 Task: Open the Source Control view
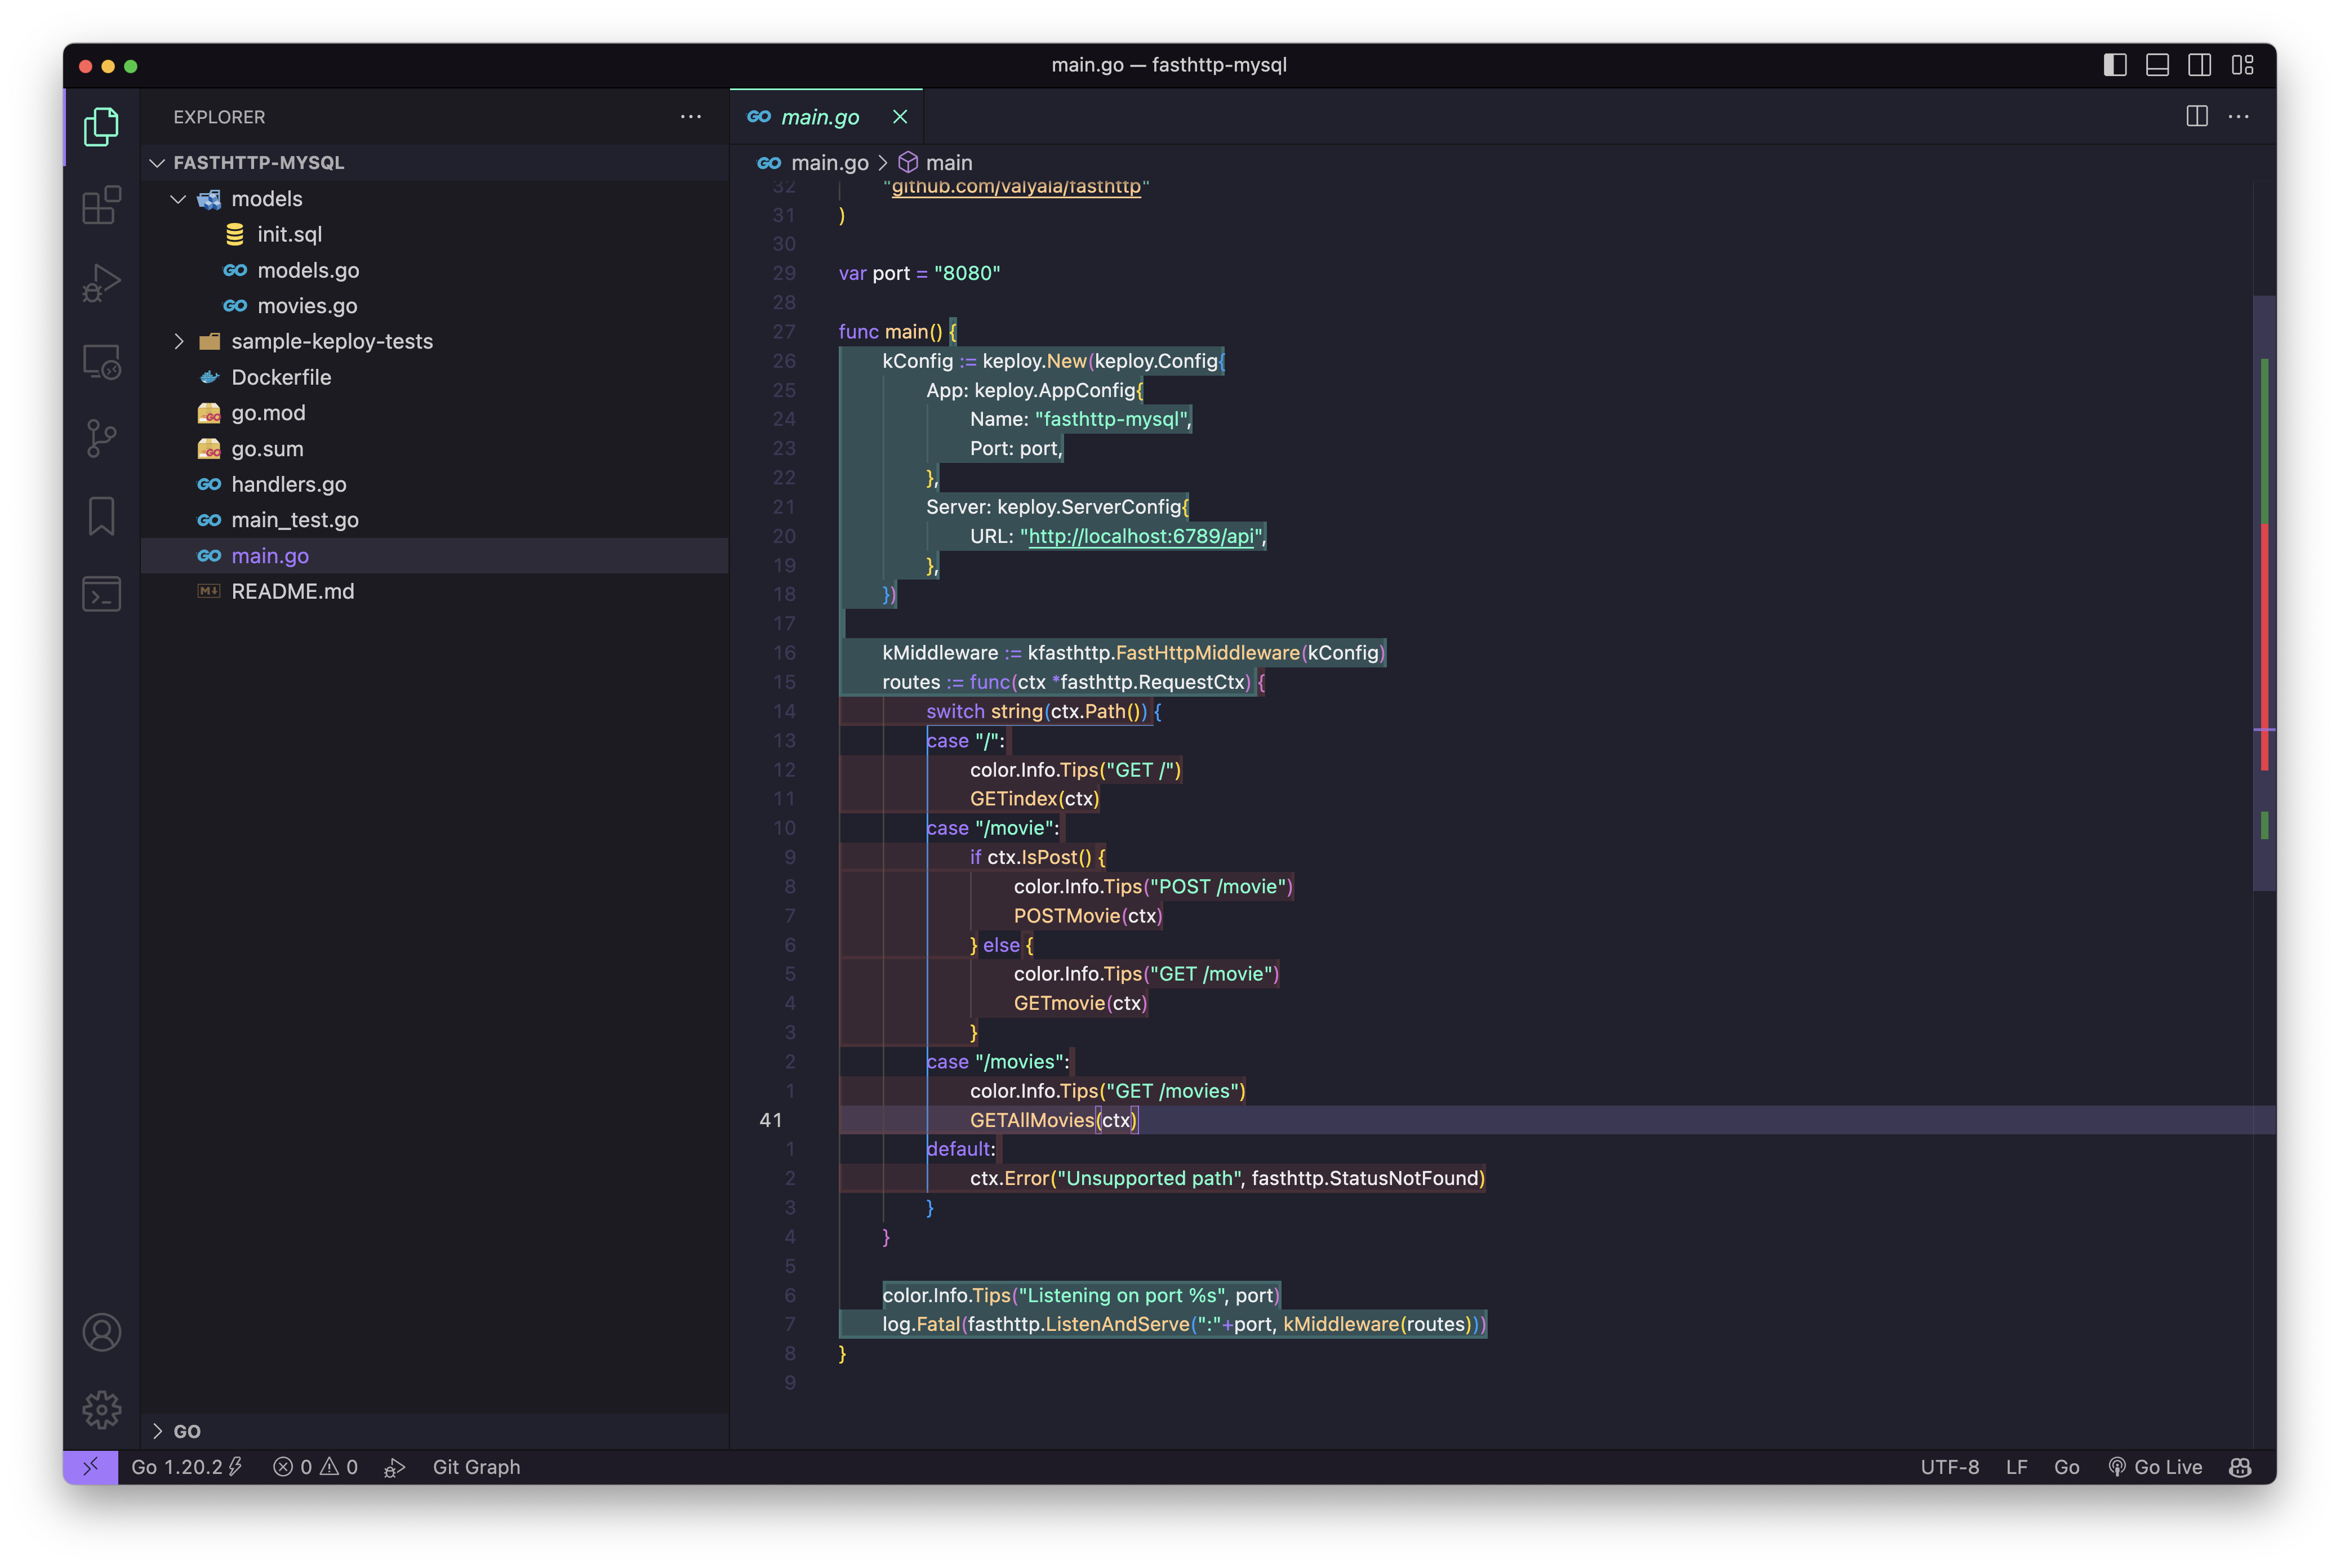click(x=101, y=438)
